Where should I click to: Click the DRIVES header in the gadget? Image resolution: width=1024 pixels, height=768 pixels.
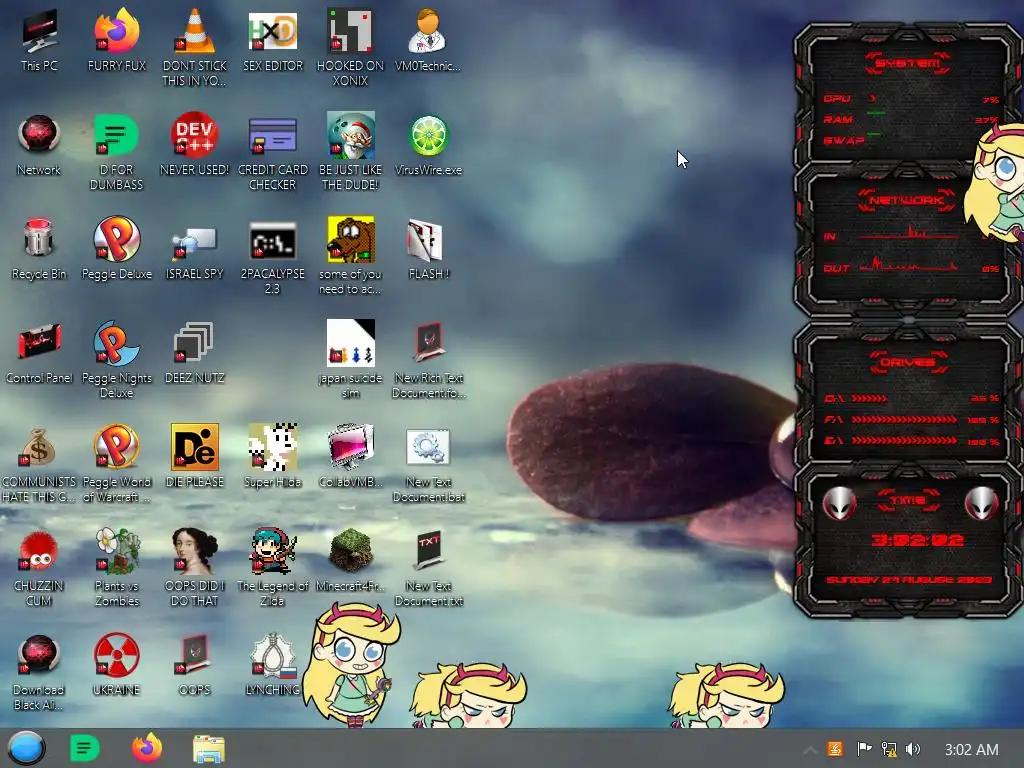point(907,362)
